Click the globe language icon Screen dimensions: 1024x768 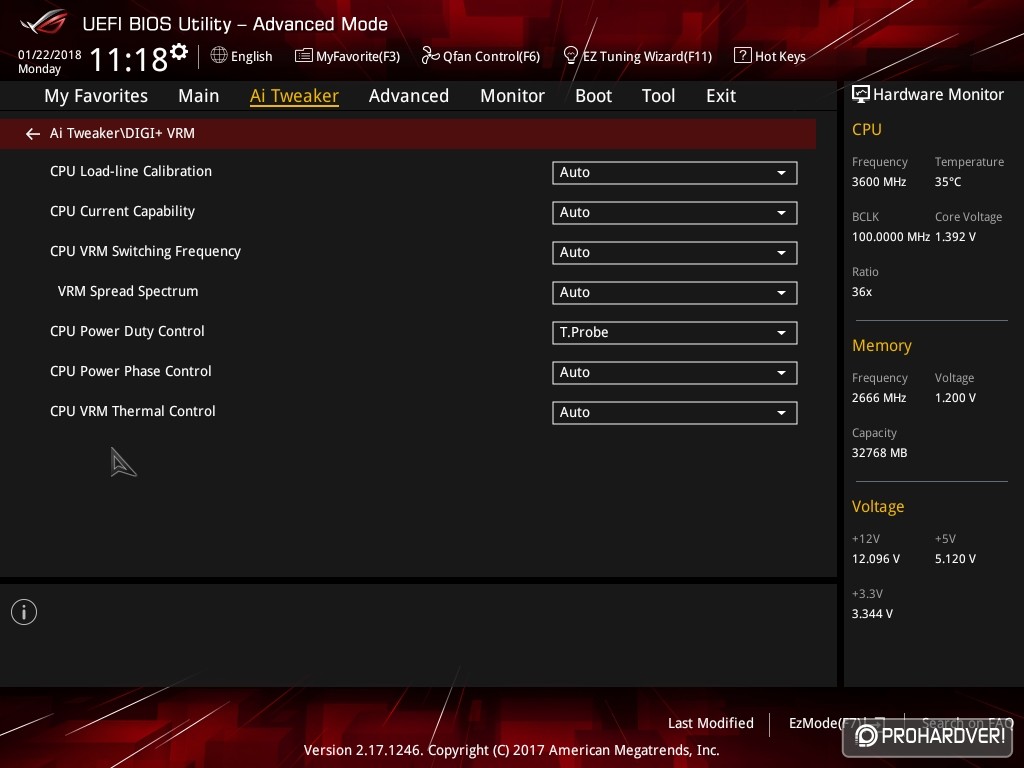[x=219, y=56]
